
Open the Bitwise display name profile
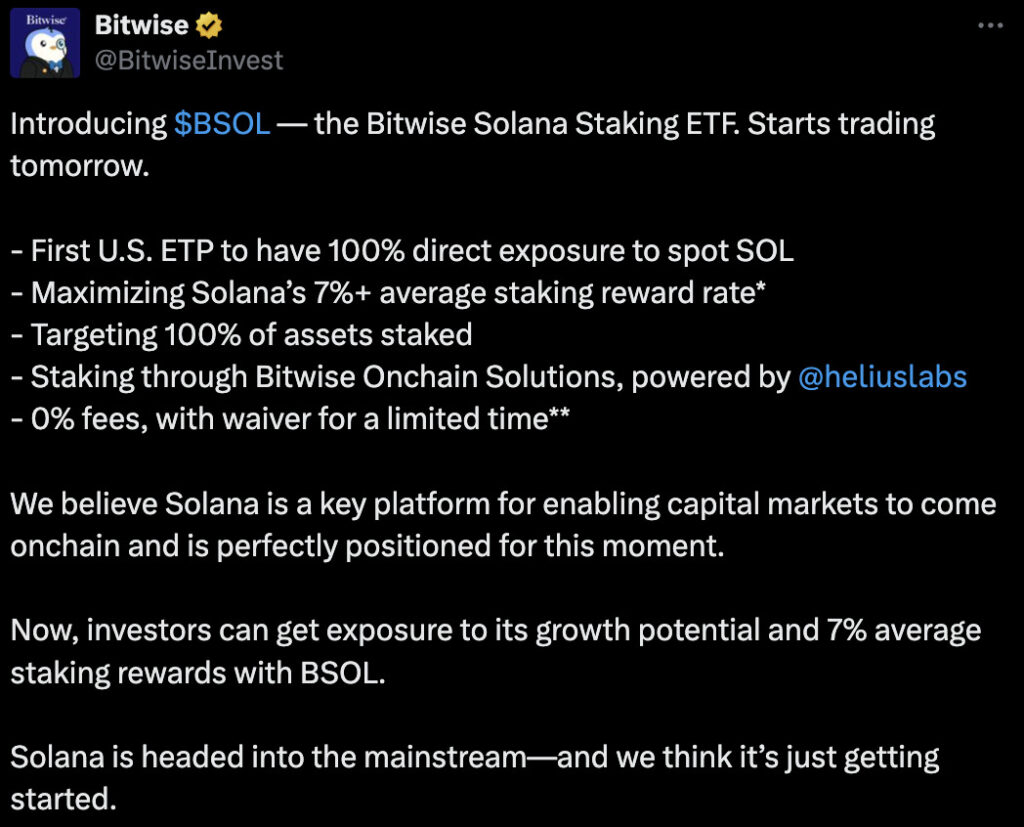coord(141,25)
